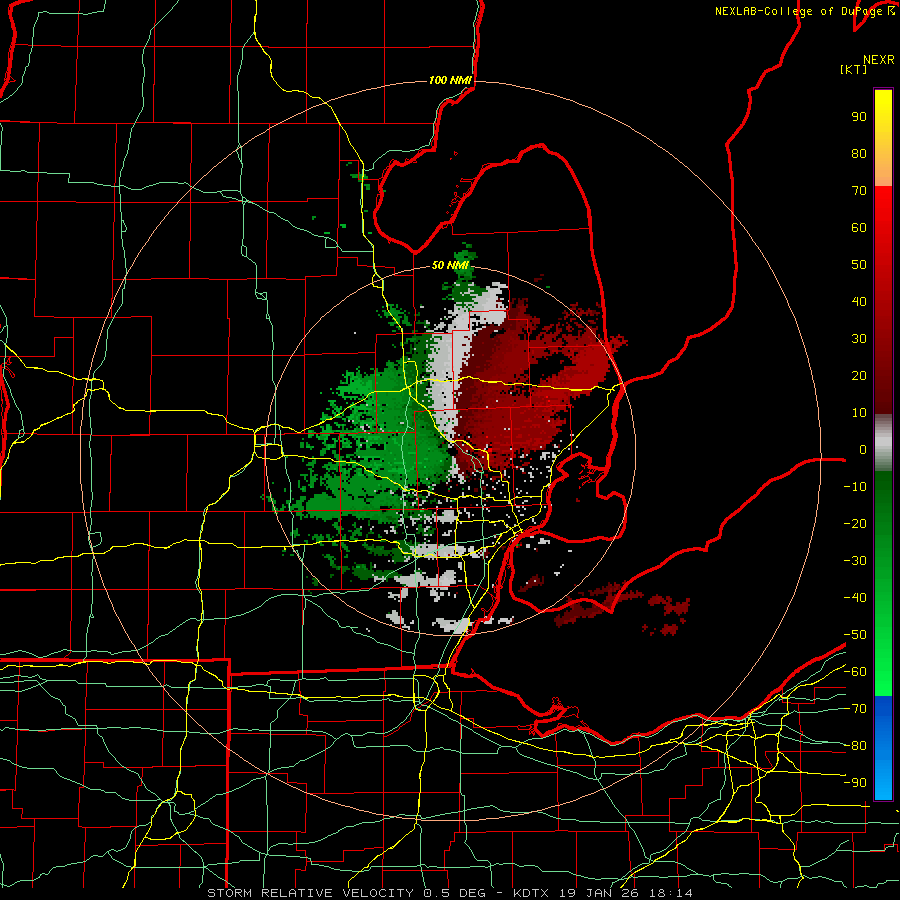Click the light blue bottom segment of the color bar

pyautogui.click(x=883, y=781)
